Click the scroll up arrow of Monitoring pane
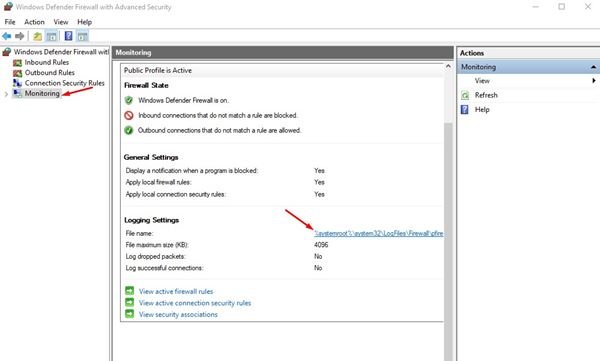Screen dimensions: 600x361 click(x=448, y=67)
